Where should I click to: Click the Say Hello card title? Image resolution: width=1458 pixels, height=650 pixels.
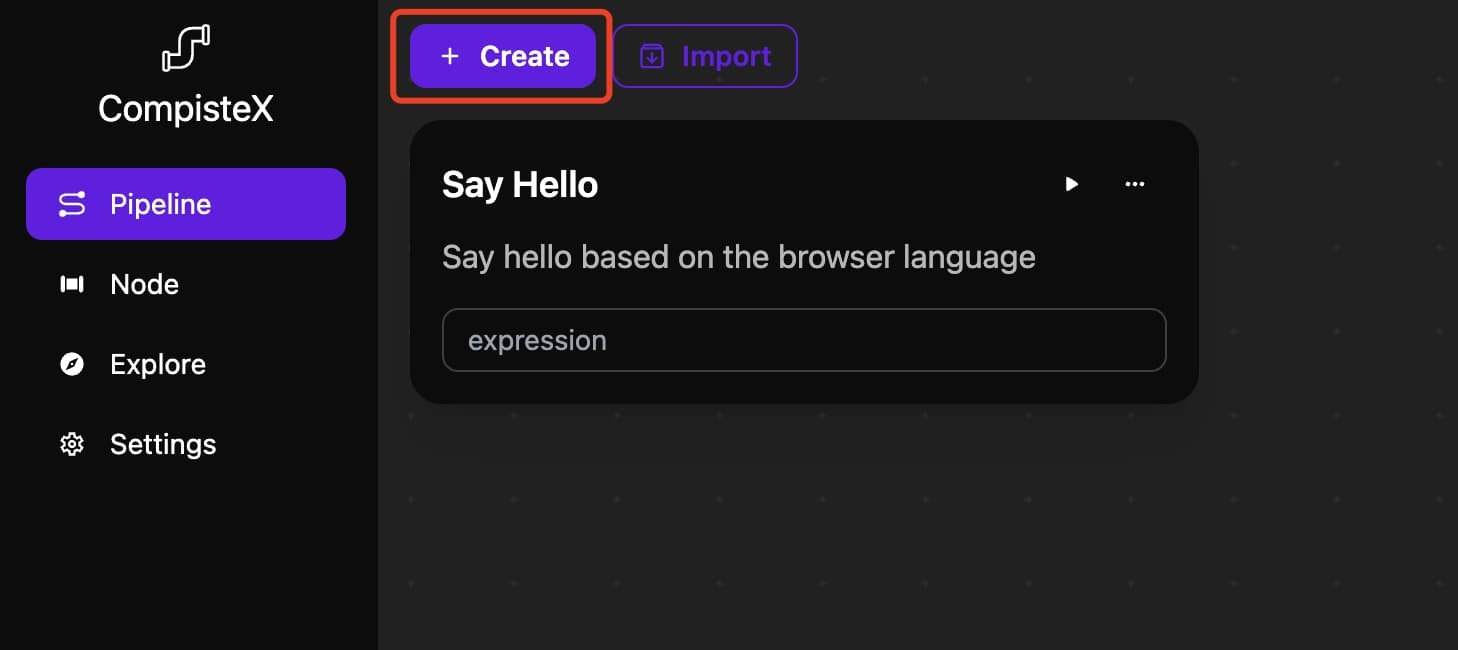tap(520, 184)
